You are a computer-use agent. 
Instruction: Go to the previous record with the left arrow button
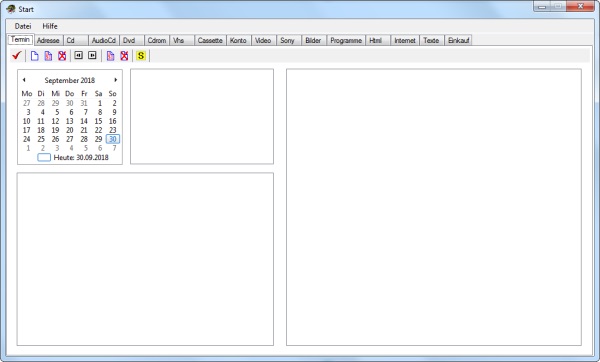pyautogui.click(x=78, y=55)
